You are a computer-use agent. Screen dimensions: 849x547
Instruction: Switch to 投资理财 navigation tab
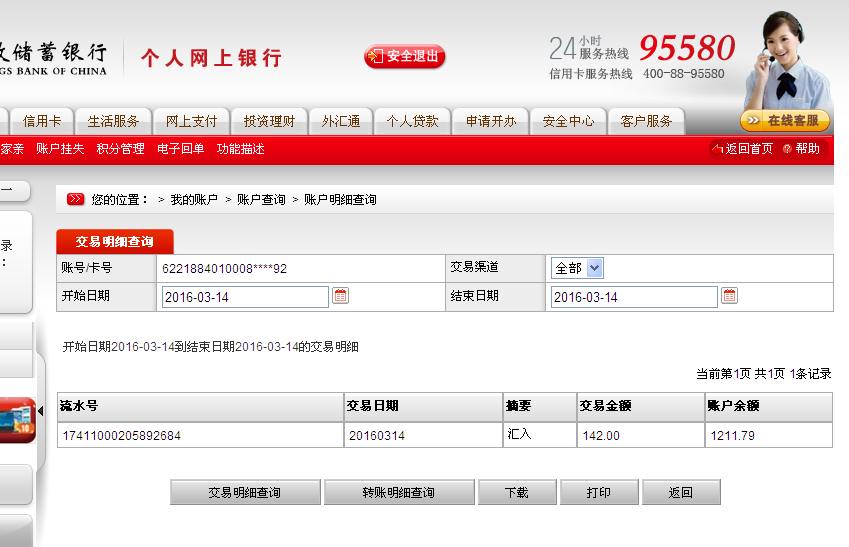click(x=269, y=121)
